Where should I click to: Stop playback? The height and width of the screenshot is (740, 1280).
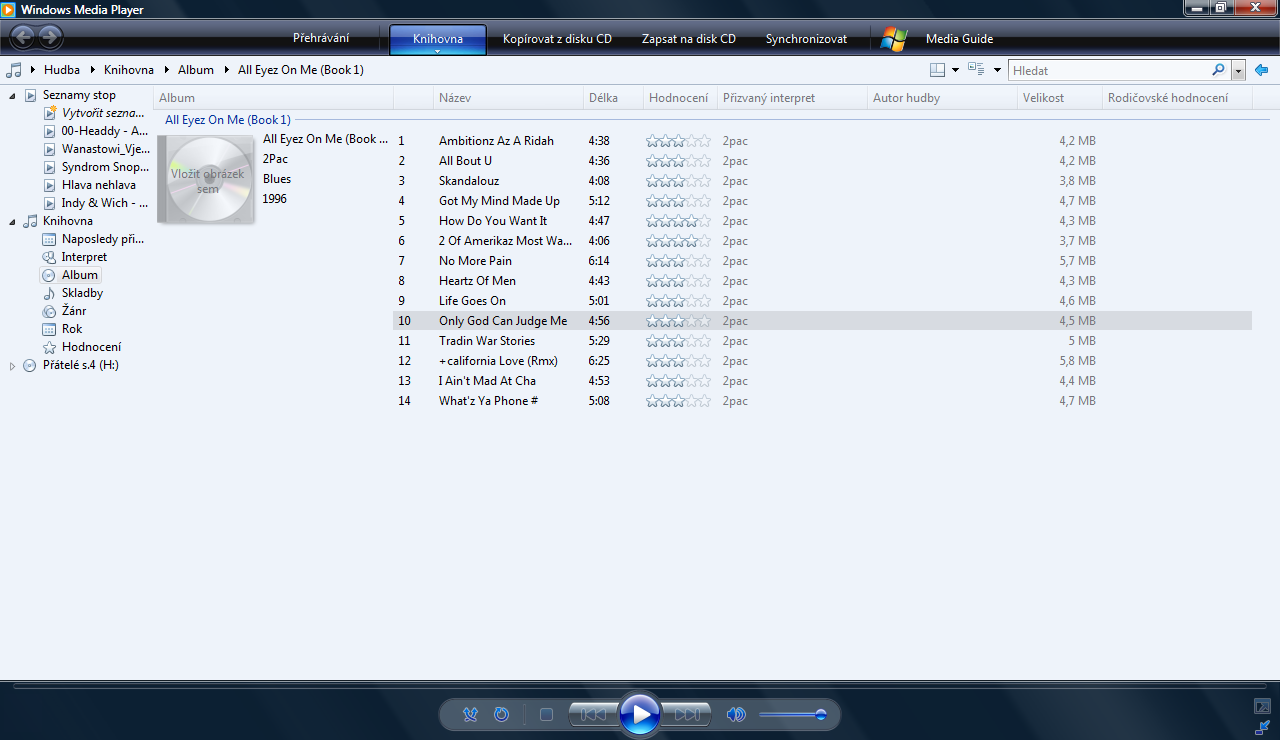546,715
